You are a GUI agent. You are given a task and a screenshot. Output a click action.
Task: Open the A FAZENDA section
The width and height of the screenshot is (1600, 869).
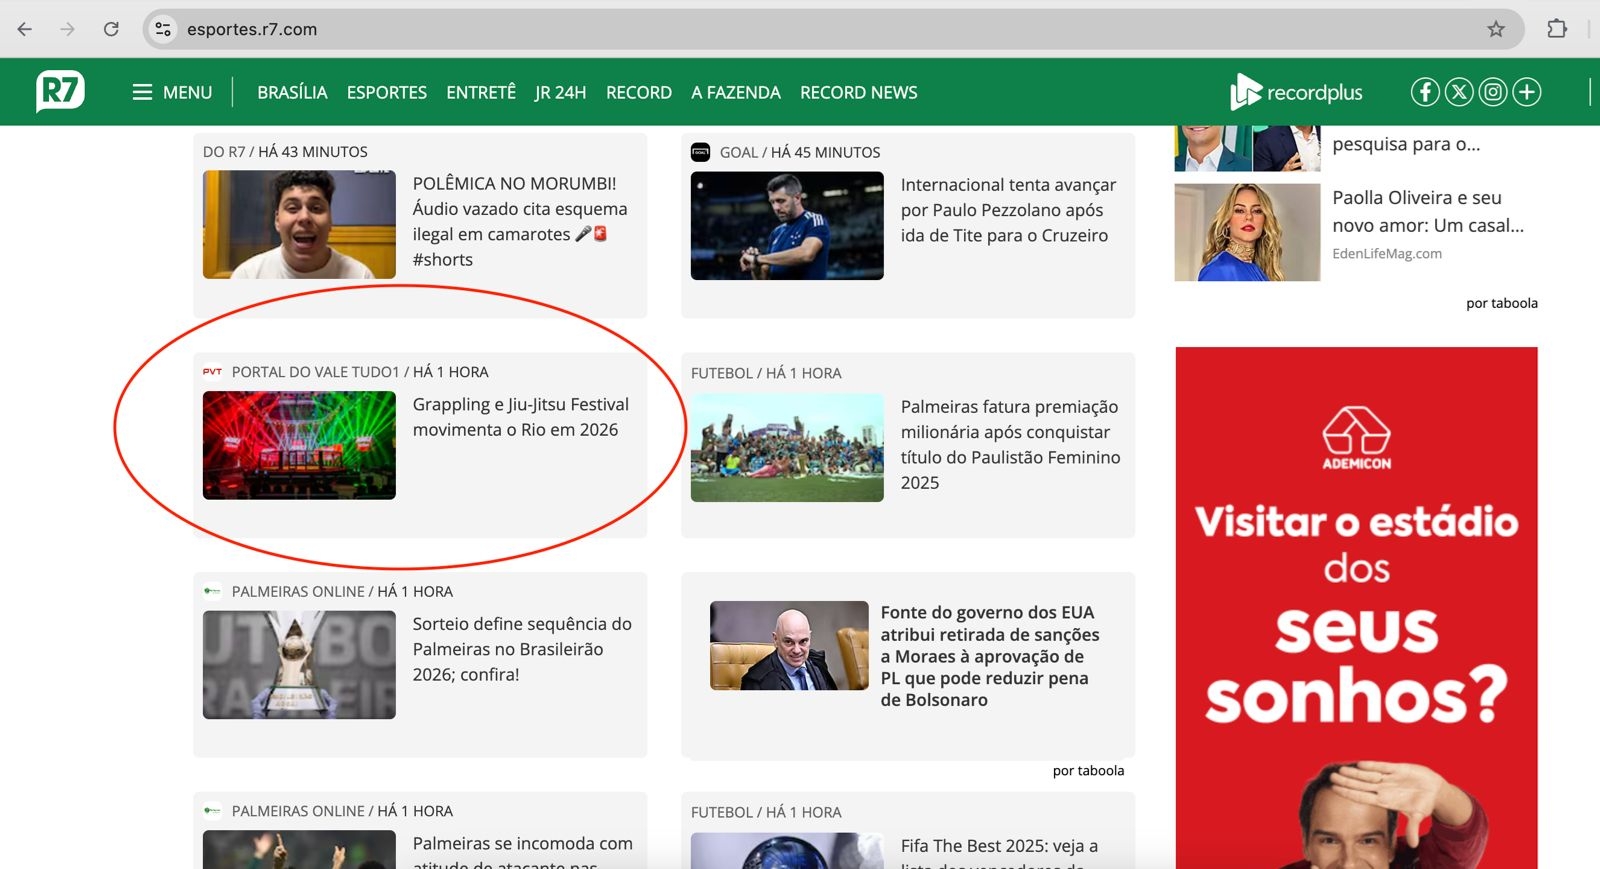point(735,92)
